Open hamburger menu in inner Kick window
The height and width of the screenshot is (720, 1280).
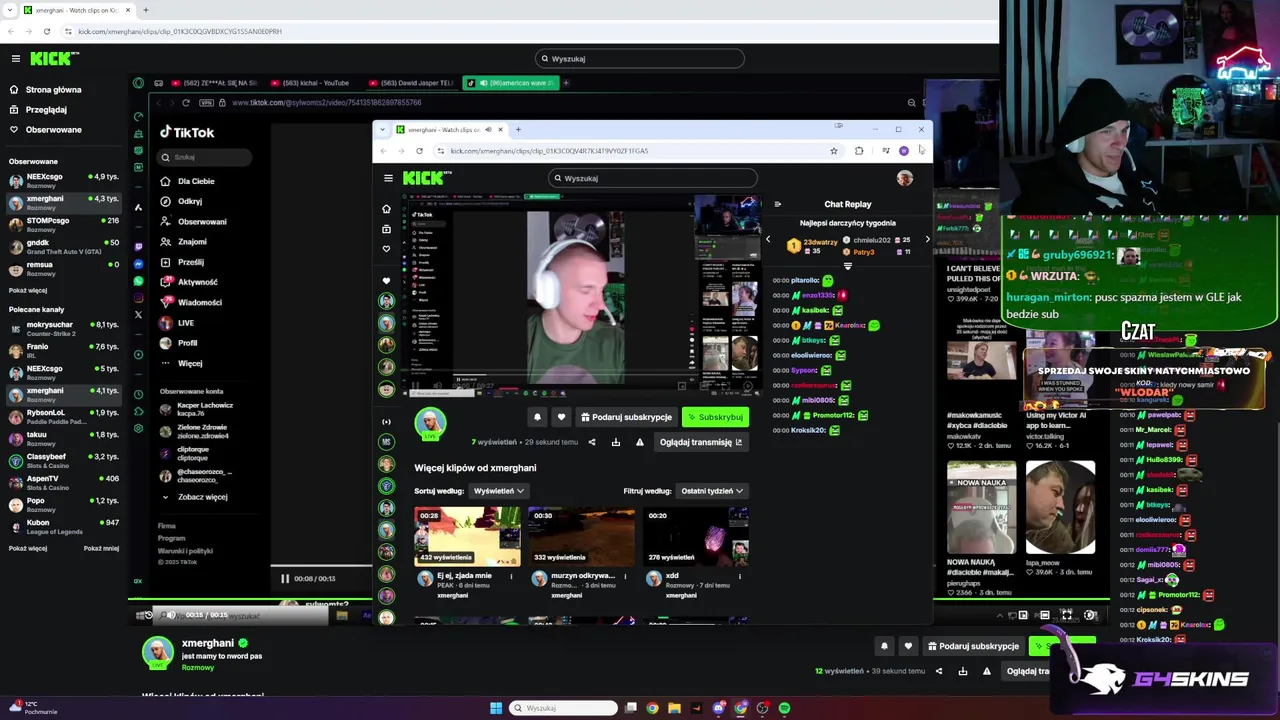(388, 178)
